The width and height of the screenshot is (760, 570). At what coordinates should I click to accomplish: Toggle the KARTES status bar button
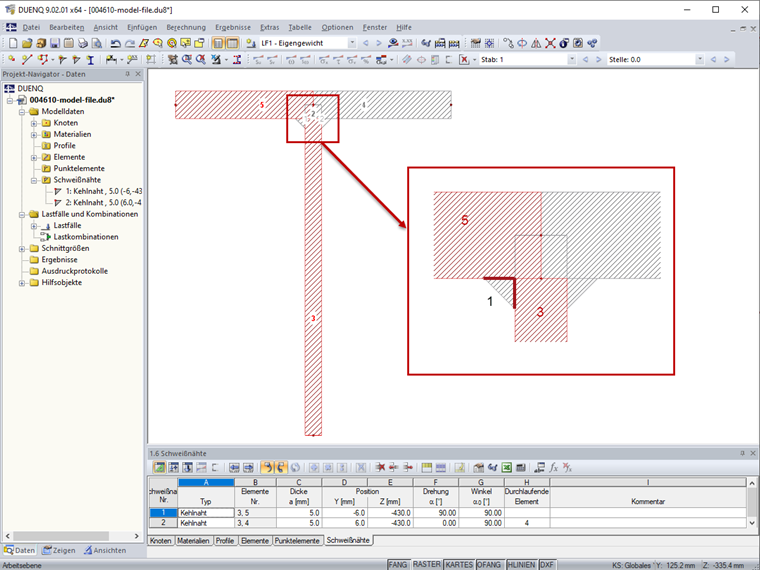[x=459, y=565]
